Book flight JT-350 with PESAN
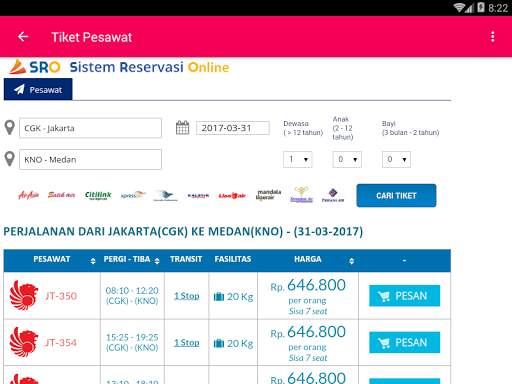 point(404,296)
